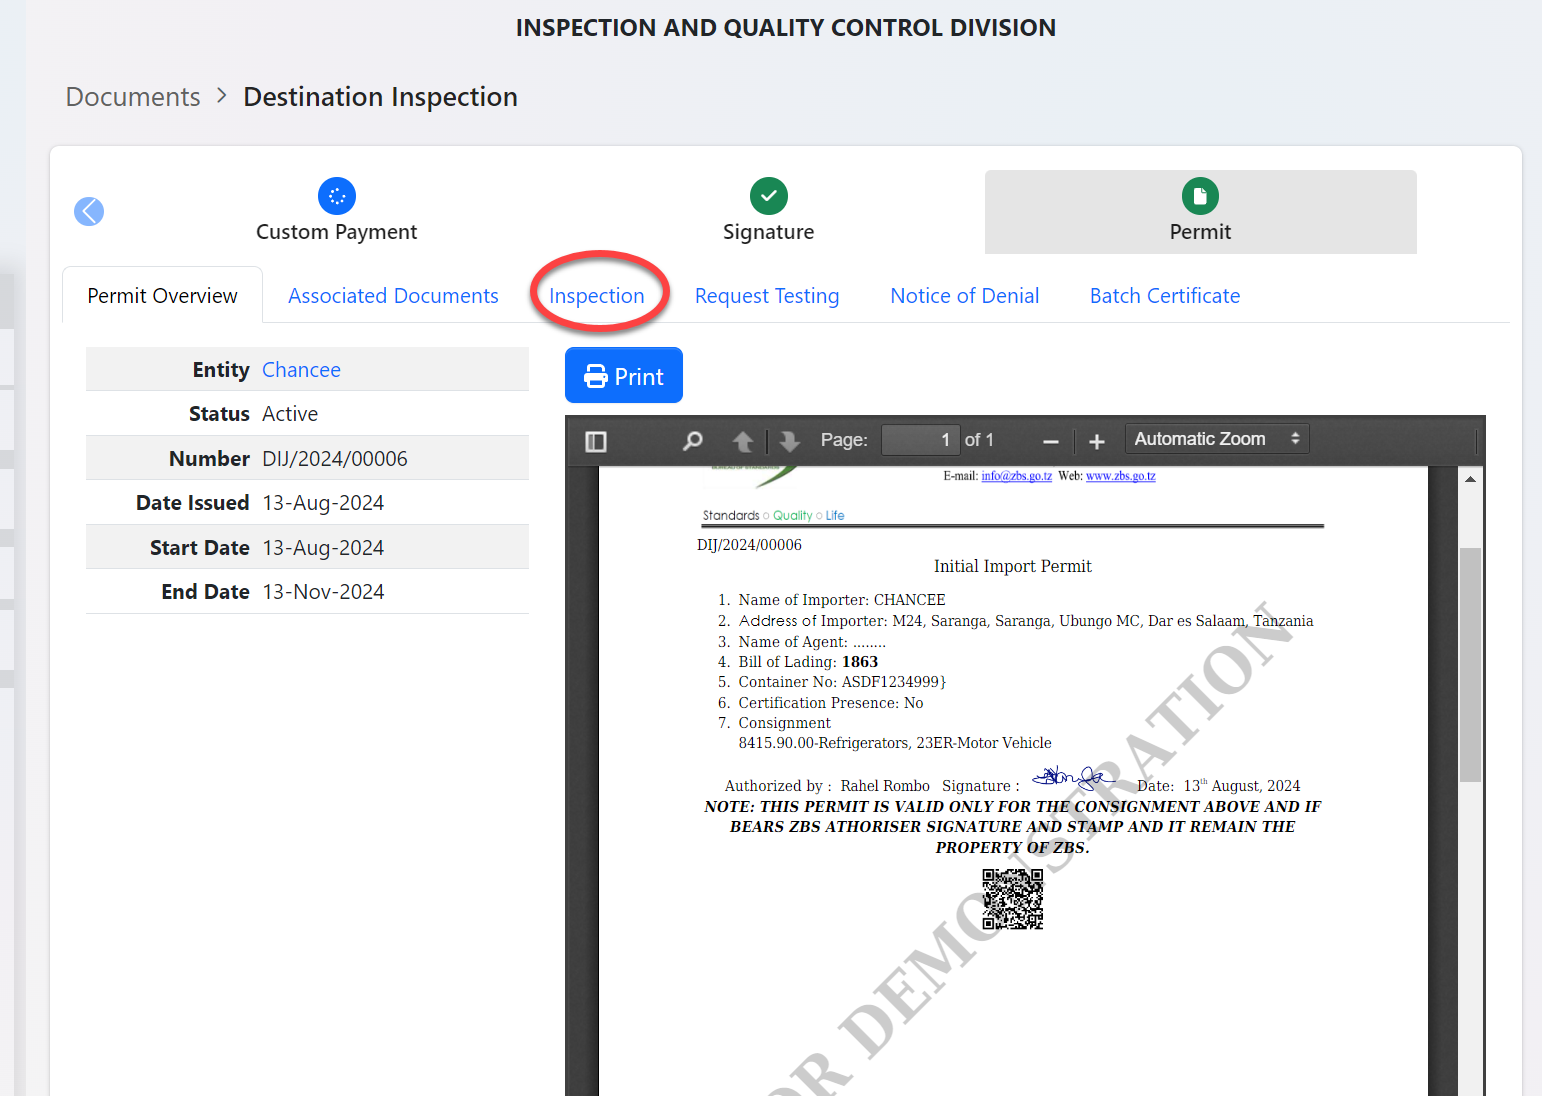Open the Chancee entity link

tap(301, 370)
